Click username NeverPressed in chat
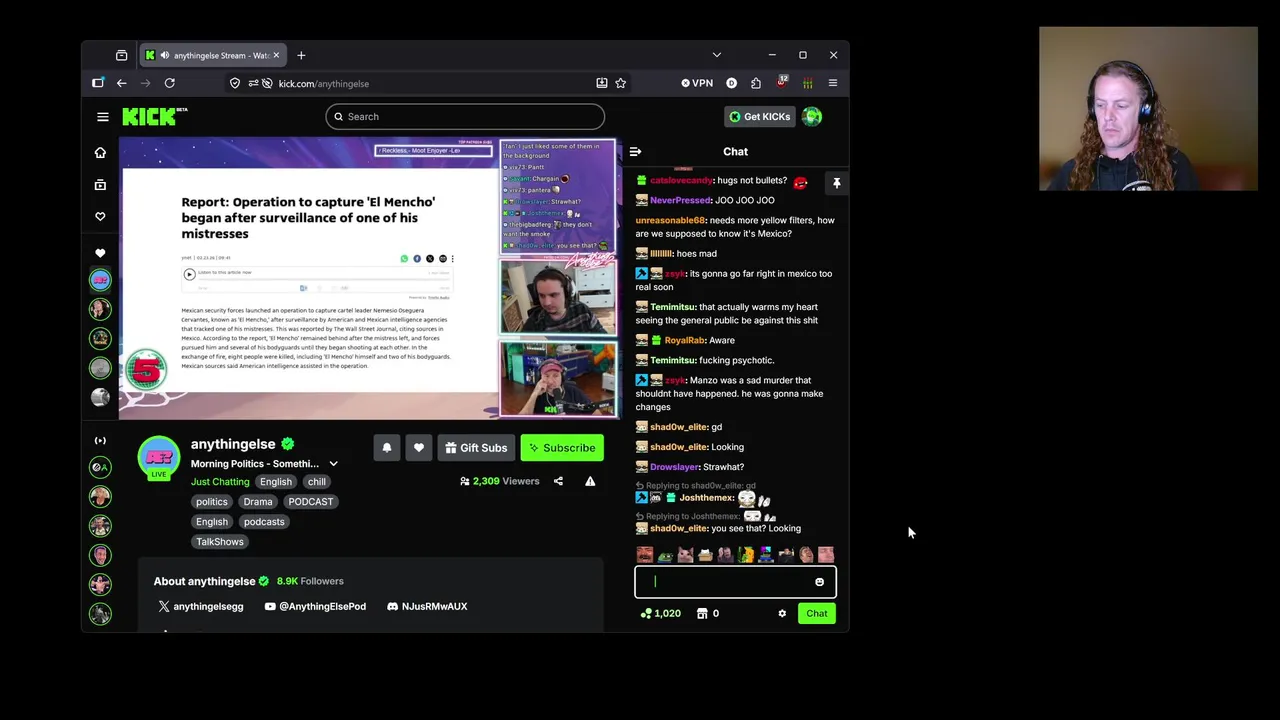 click(x=680, y=200)
